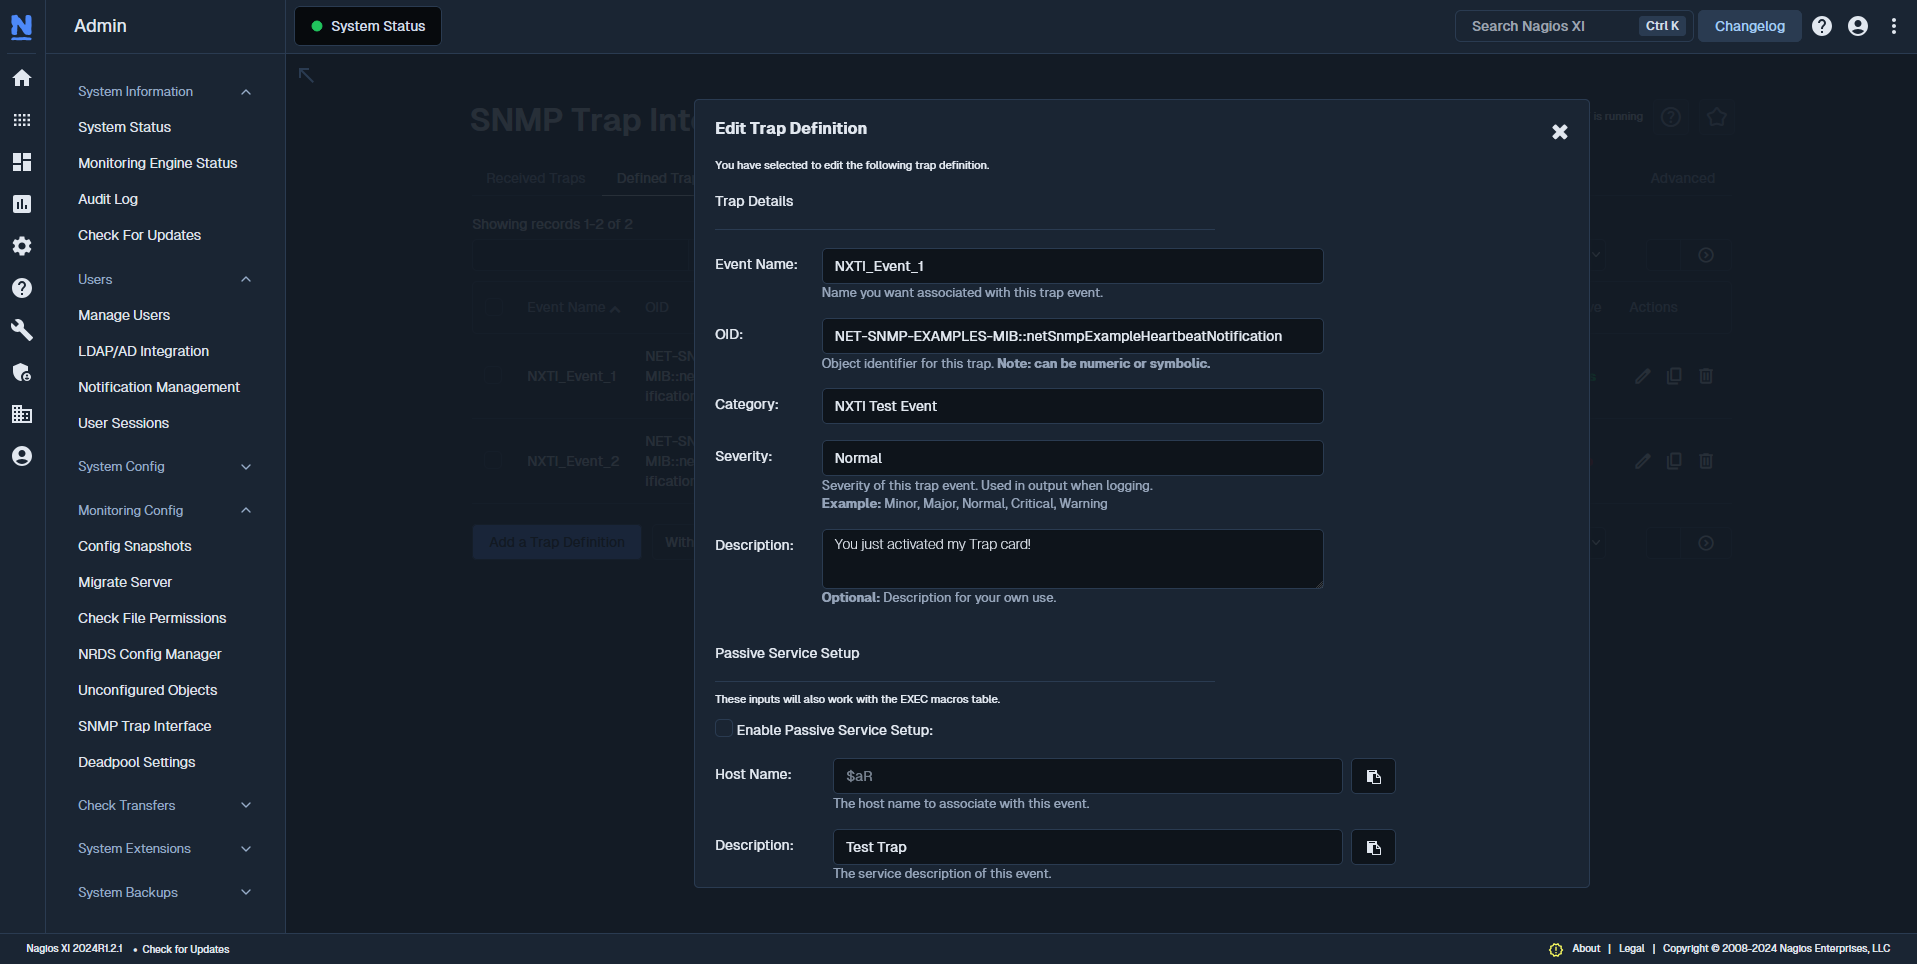1917x964 pixels.
Task: Click the favorite star icon on page
Action: [x=1717, y=117]
